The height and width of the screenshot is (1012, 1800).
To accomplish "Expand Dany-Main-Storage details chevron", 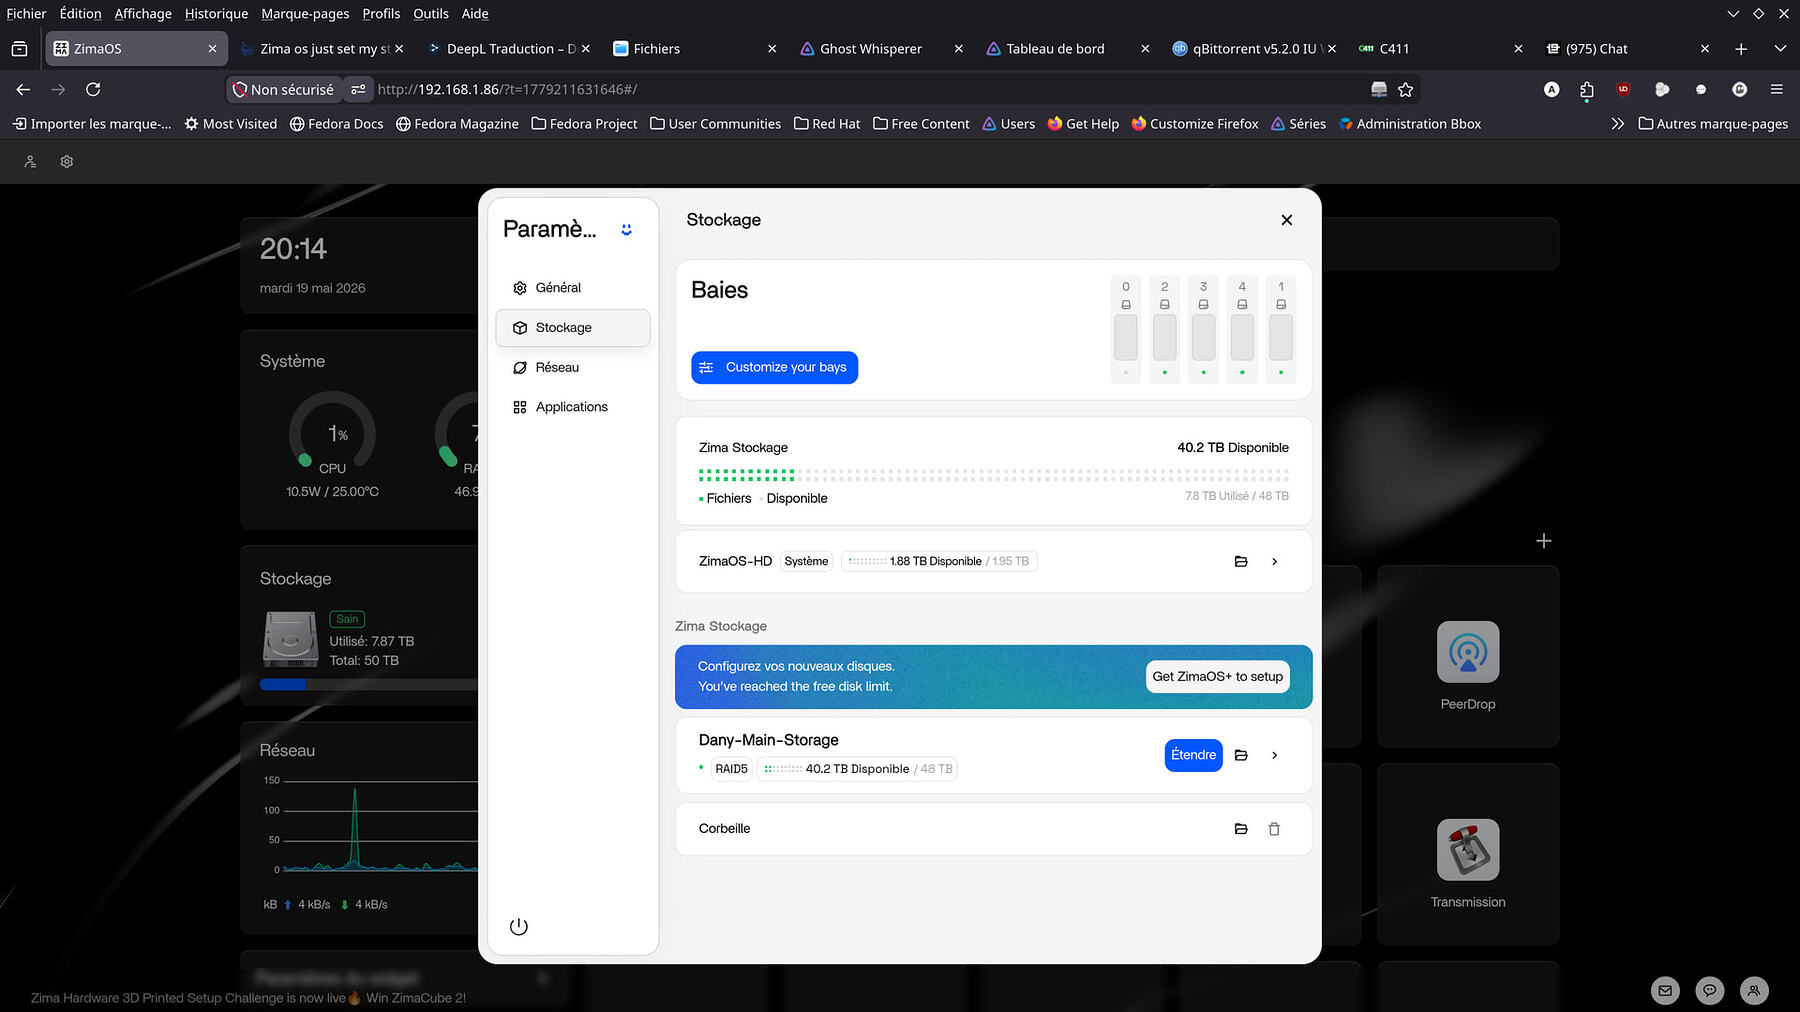I will pos(1274,756).
